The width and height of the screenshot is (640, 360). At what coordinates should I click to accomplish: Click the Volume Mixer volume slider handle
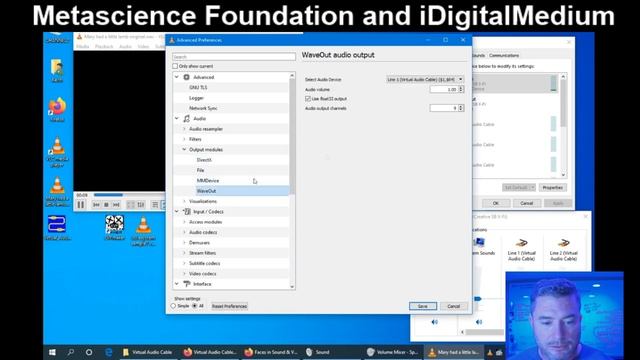[x=478, y=299]
